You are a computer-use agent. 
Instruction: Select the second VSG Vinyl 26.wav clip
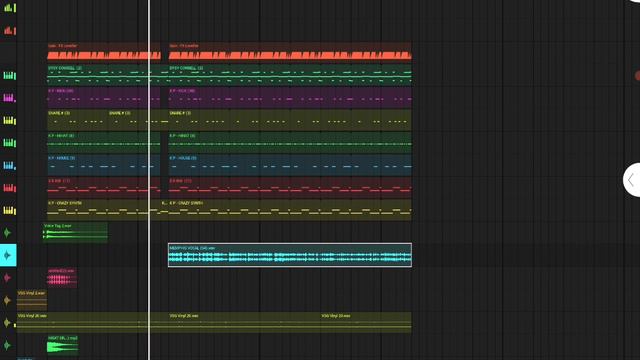point(244,323)
